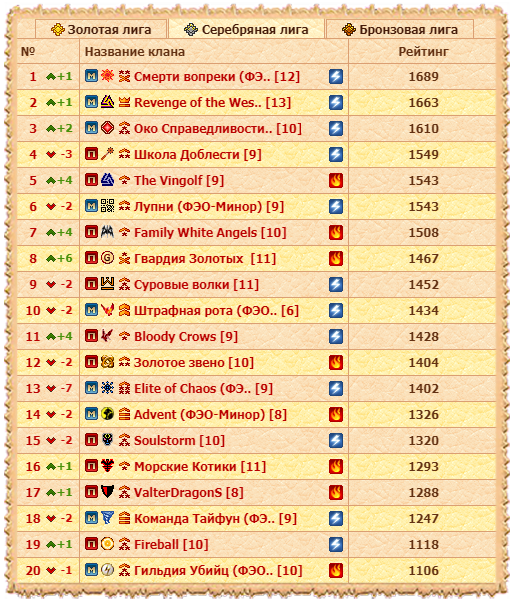
Task: Open the Бронзовая лига tab
Action: point(400,29)
